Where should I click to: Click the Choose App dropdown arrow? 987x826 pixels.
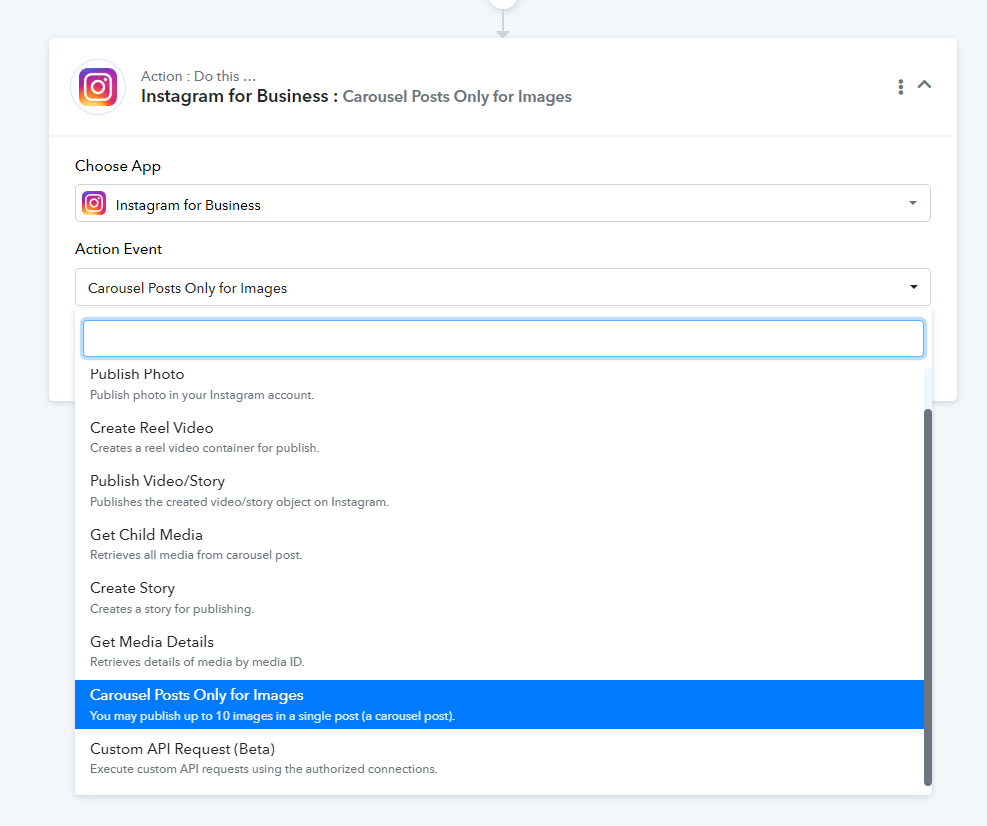pyautogui.click(x=913, y=203)
